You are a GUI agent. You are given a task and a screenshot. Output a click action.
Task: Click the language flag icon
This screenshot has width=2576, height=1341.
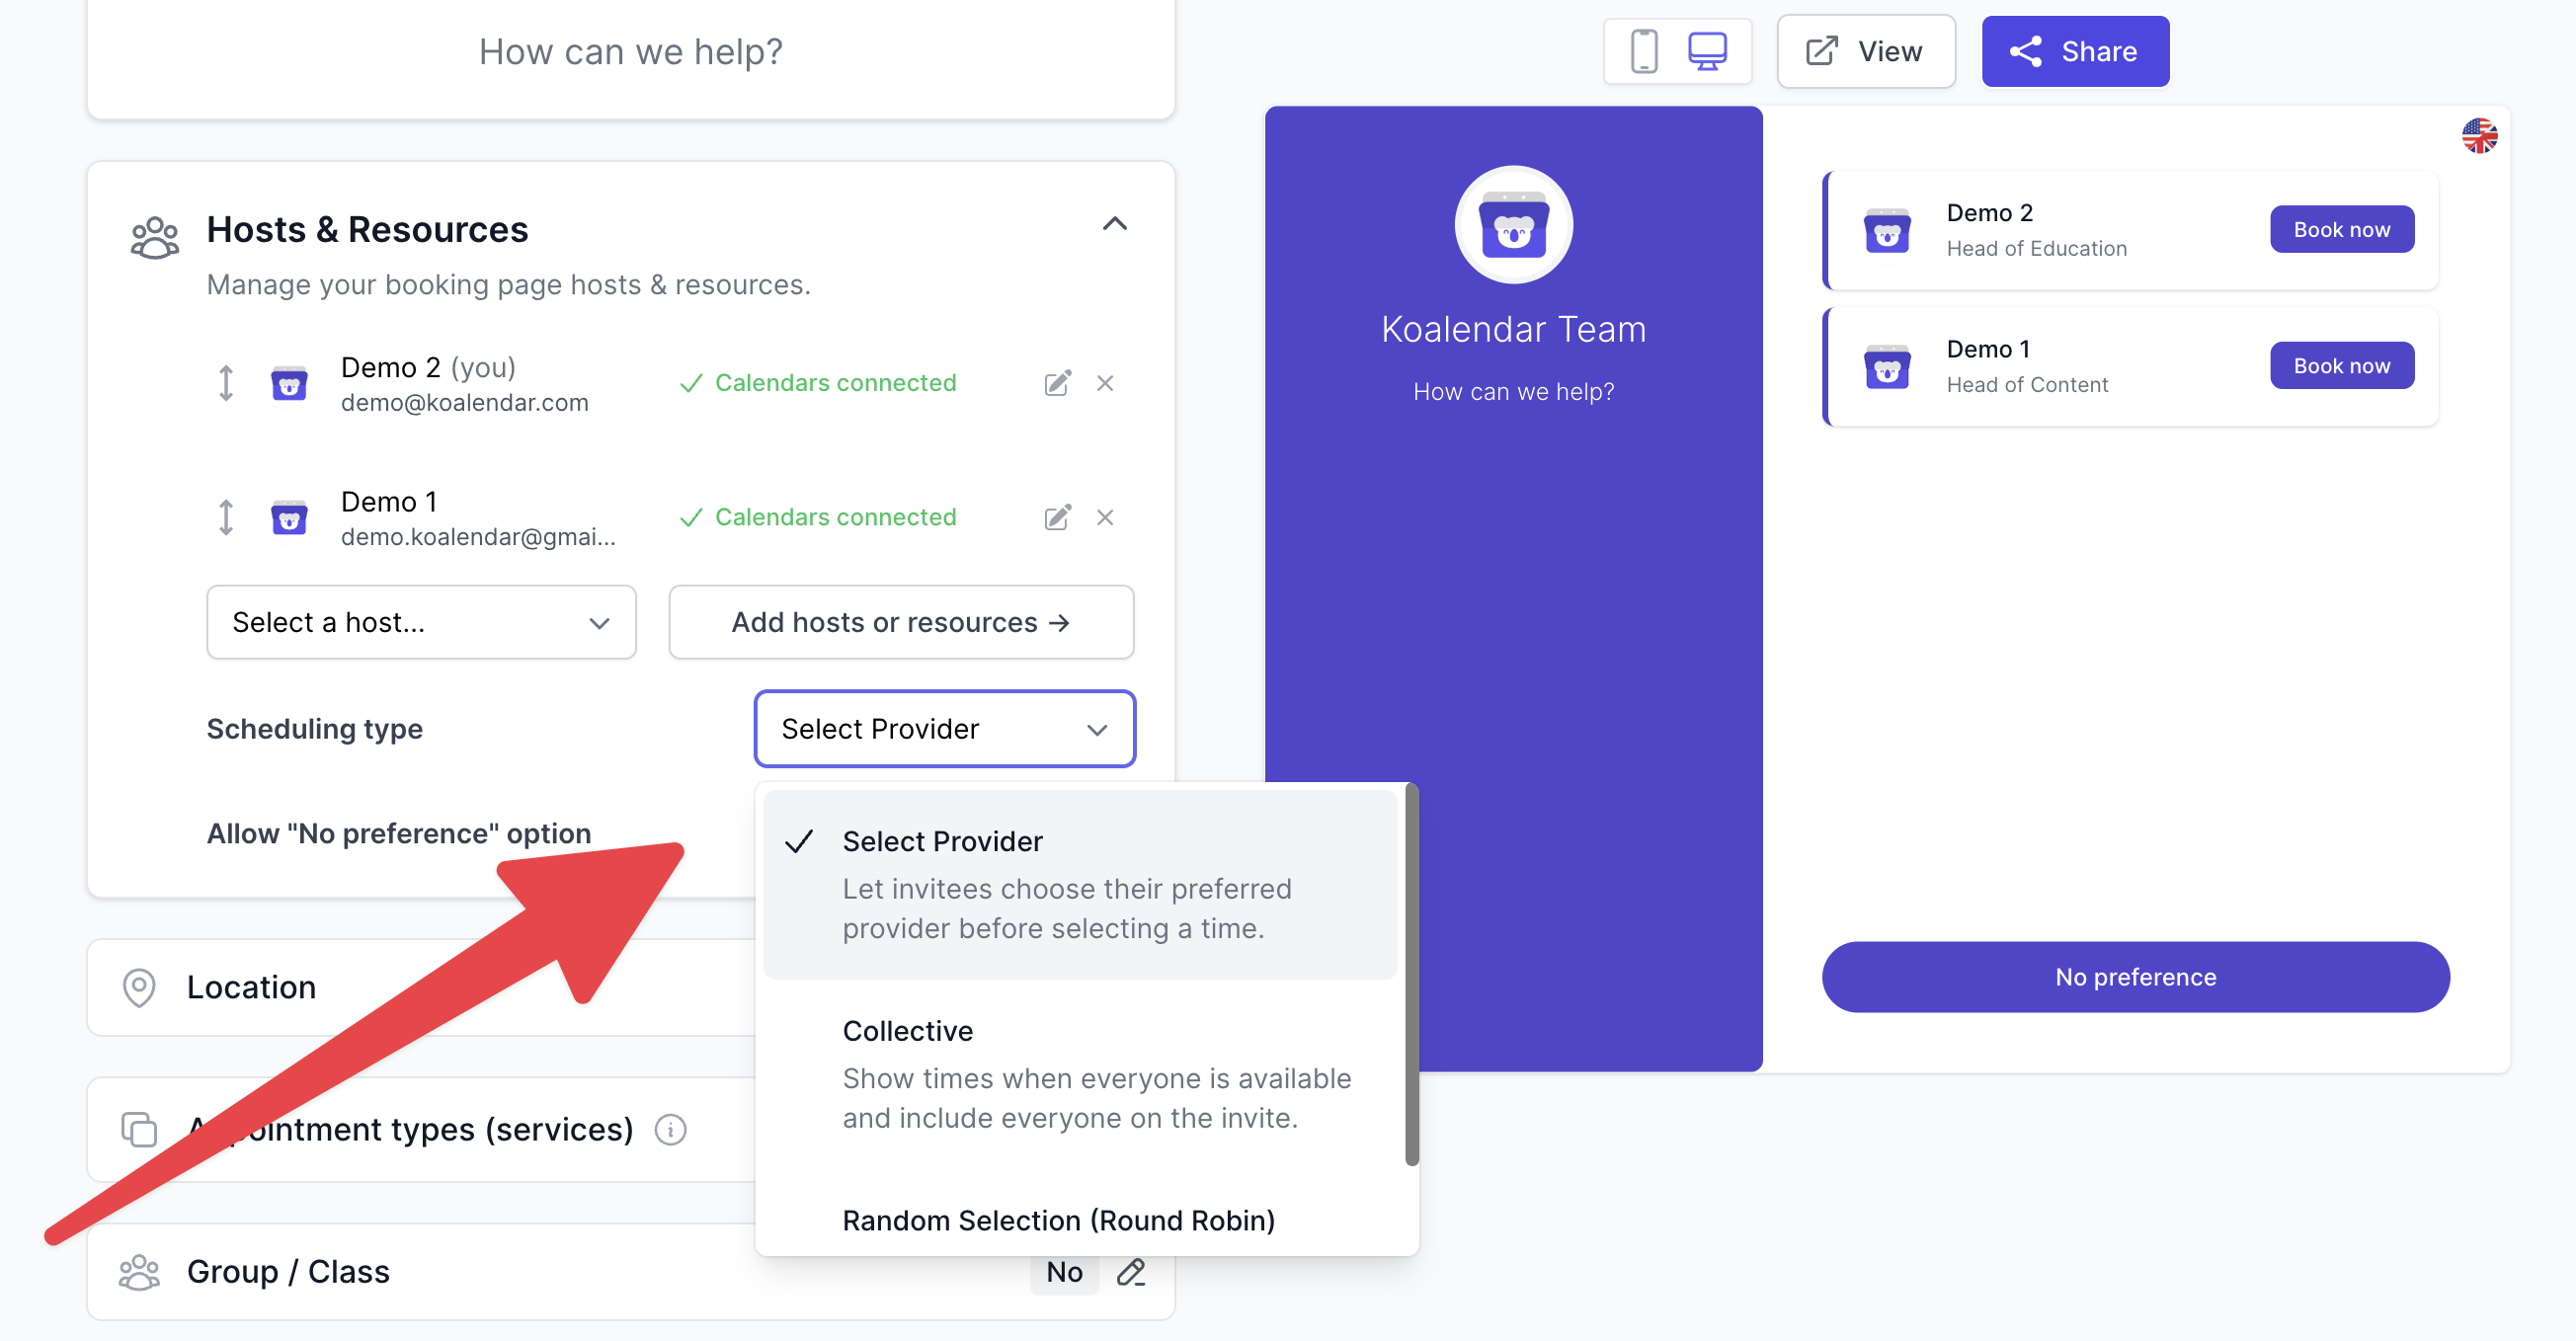point(2478,136)
